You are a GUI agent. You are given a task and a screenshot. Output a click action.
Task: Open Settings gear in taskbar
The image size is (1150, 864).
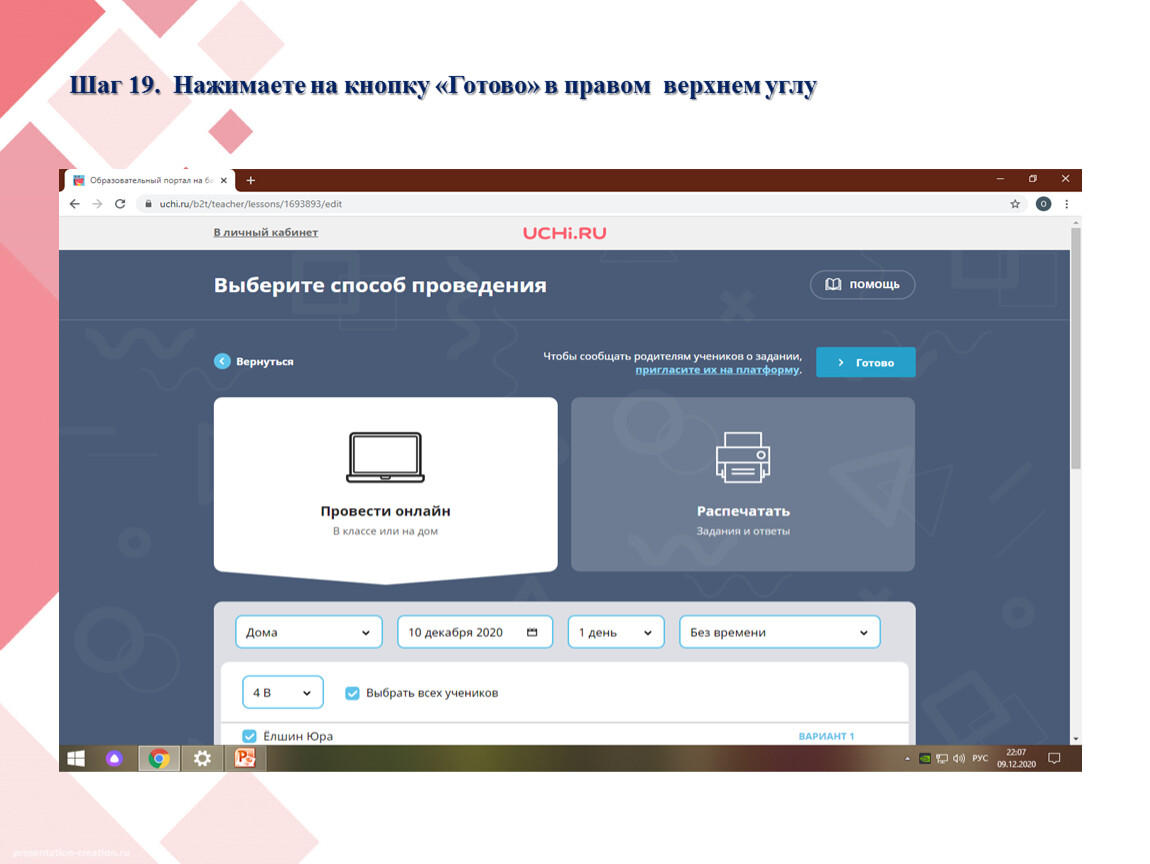pos(202,759)
